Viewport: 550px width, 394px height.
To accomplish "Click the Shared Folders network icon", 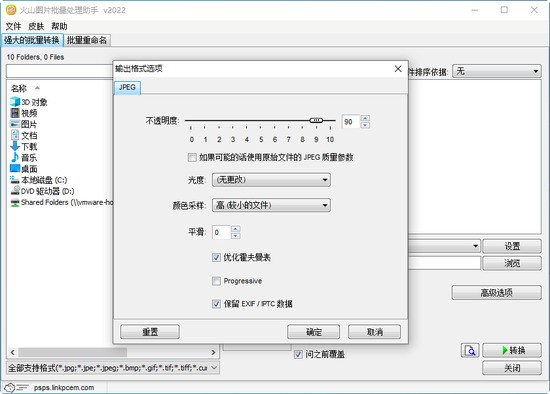I will pyautogui.click(x=15, y=202).
